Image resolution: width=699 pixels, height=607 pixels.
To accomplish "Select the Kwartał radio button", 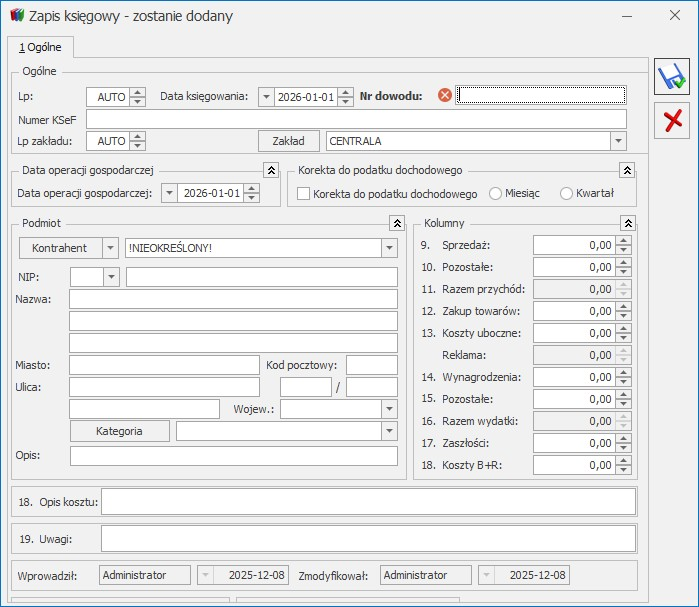I will [567, 193].
